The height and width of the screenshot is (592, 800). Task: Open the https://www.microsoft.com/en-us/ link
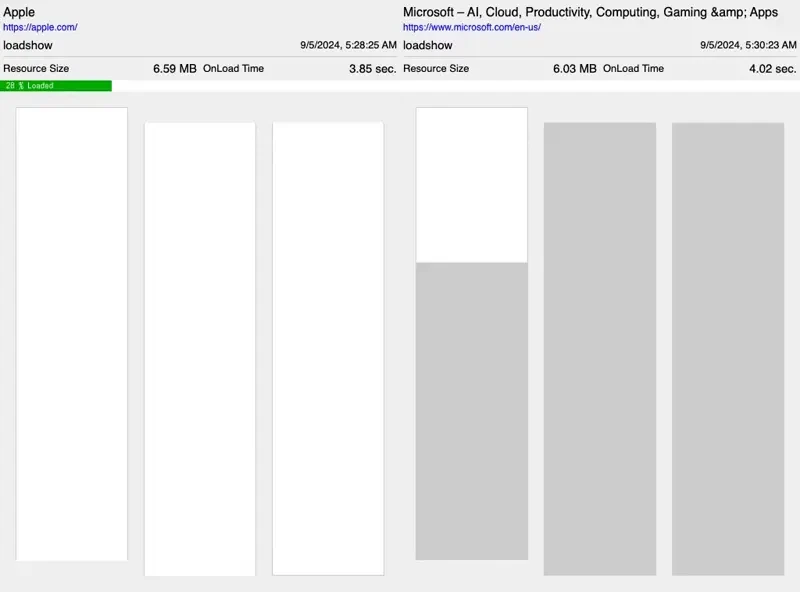coord(471,27)
